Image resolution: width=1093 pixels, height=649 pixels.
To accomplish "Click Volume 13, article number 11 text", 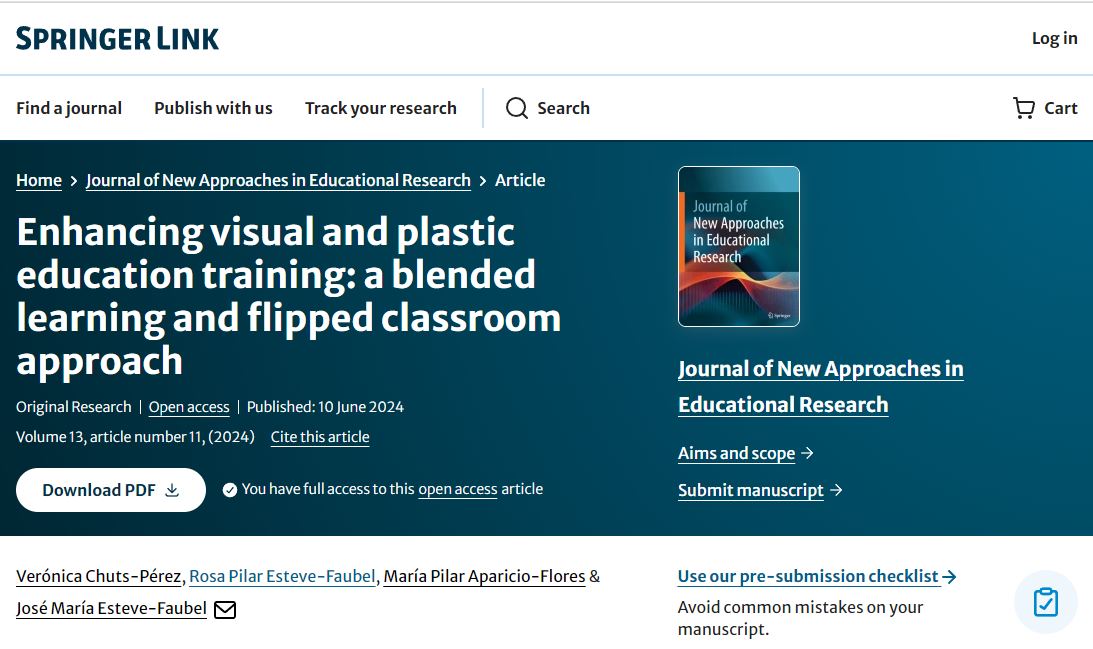I will [x=135, y=437].
